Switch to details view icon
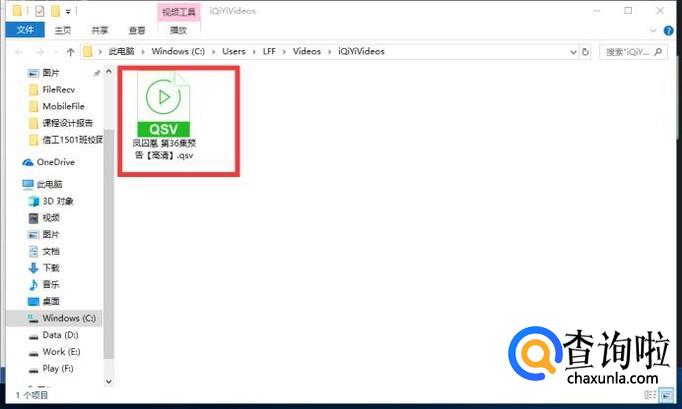This screenshot has height=409, width=682. pos(650,395)
